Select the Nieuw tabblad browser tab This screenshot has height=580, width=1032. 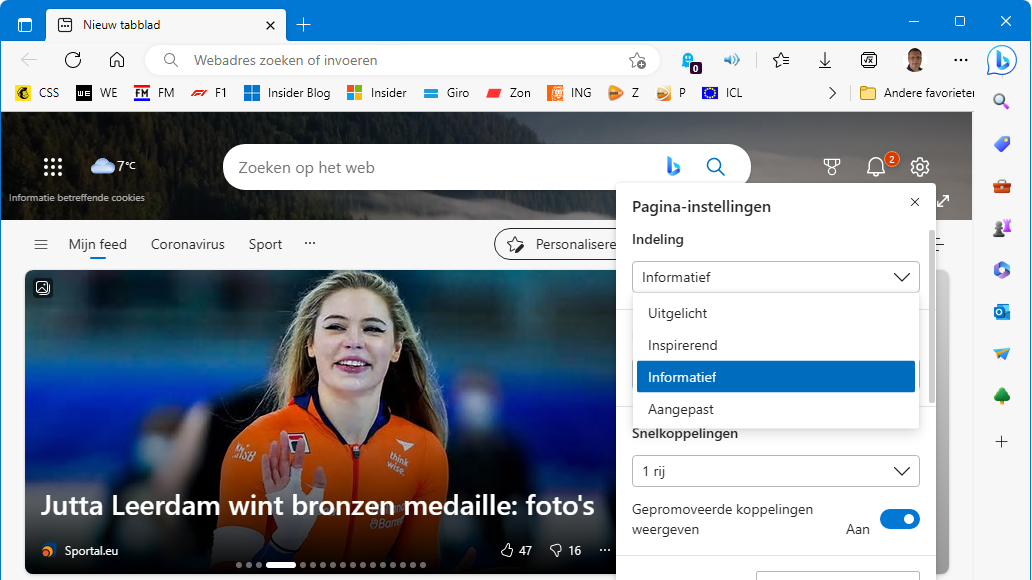[x=165, y=25]
